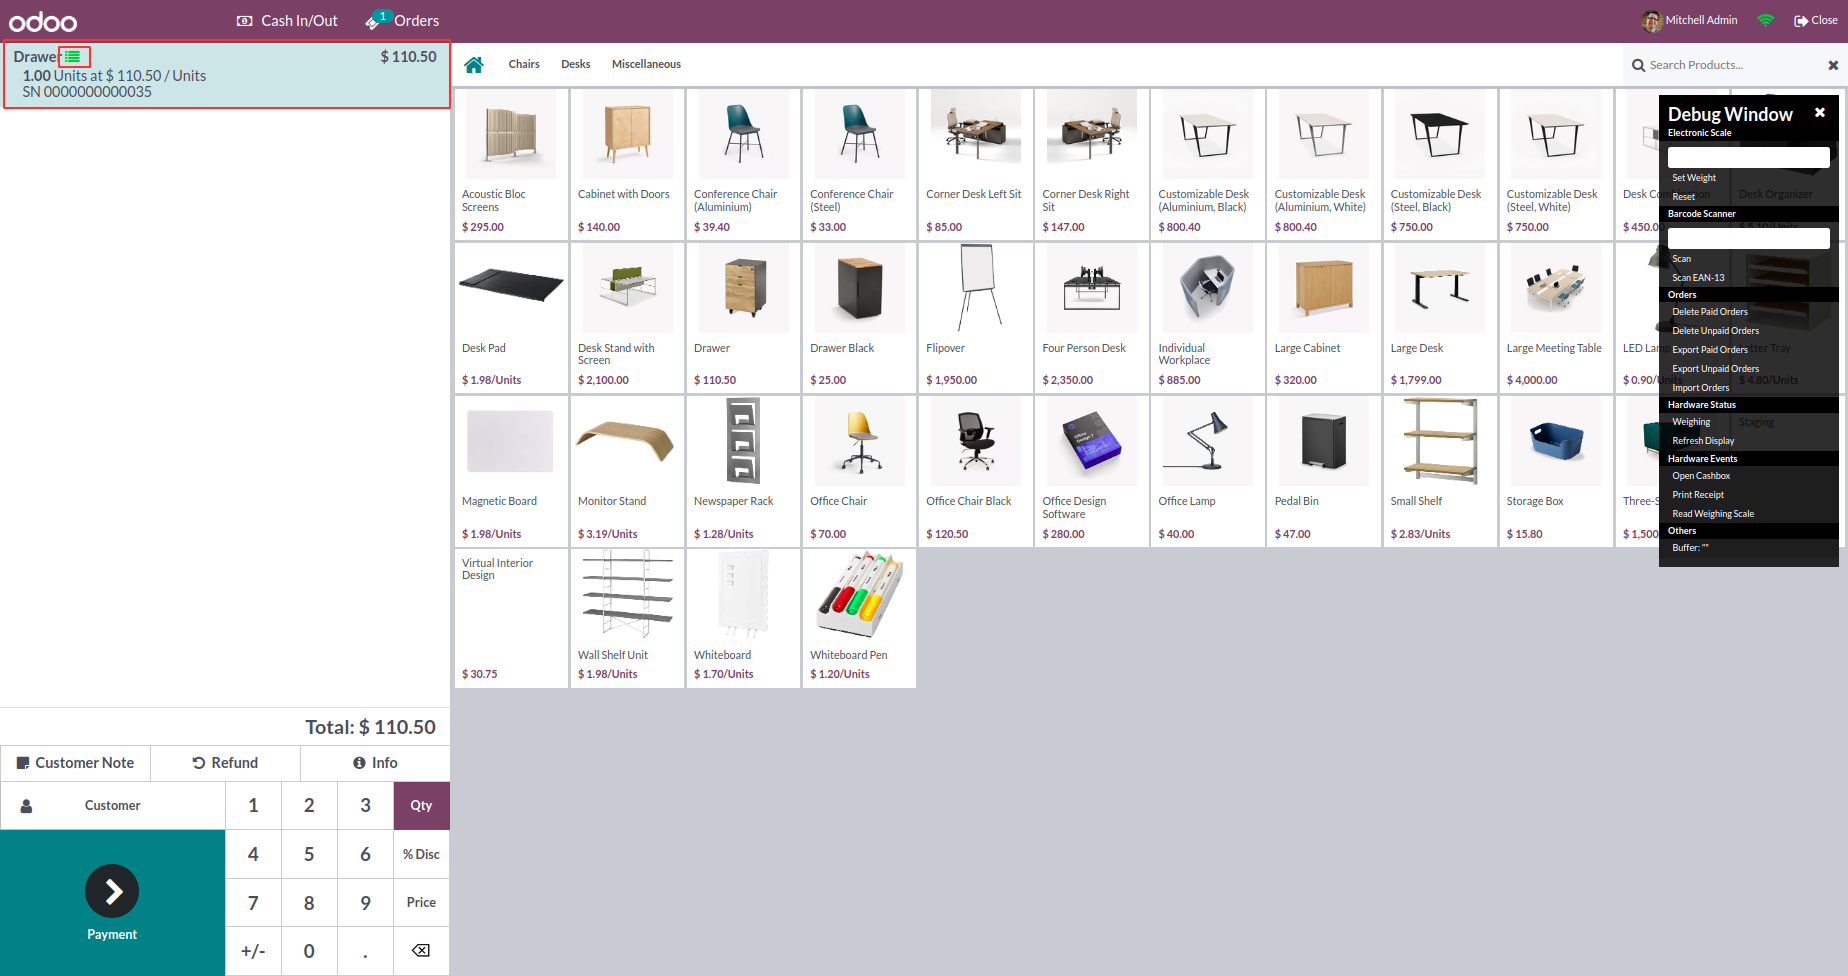The width and height of the screenshot is (1848, 976).
Task: Switch numpad to Qty mode
Action: (x=422, y=805)
